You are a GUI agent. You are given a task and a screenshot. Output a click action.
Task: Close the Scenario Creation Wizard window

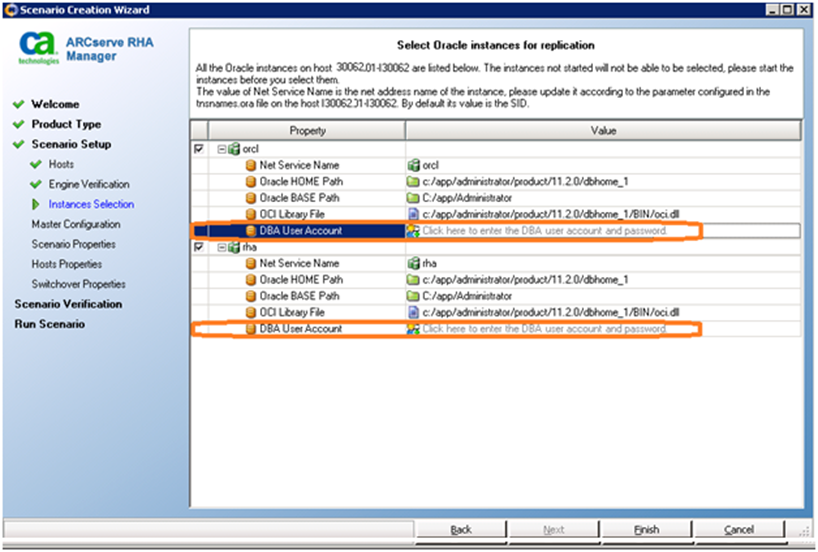click(x=804, y=10)
